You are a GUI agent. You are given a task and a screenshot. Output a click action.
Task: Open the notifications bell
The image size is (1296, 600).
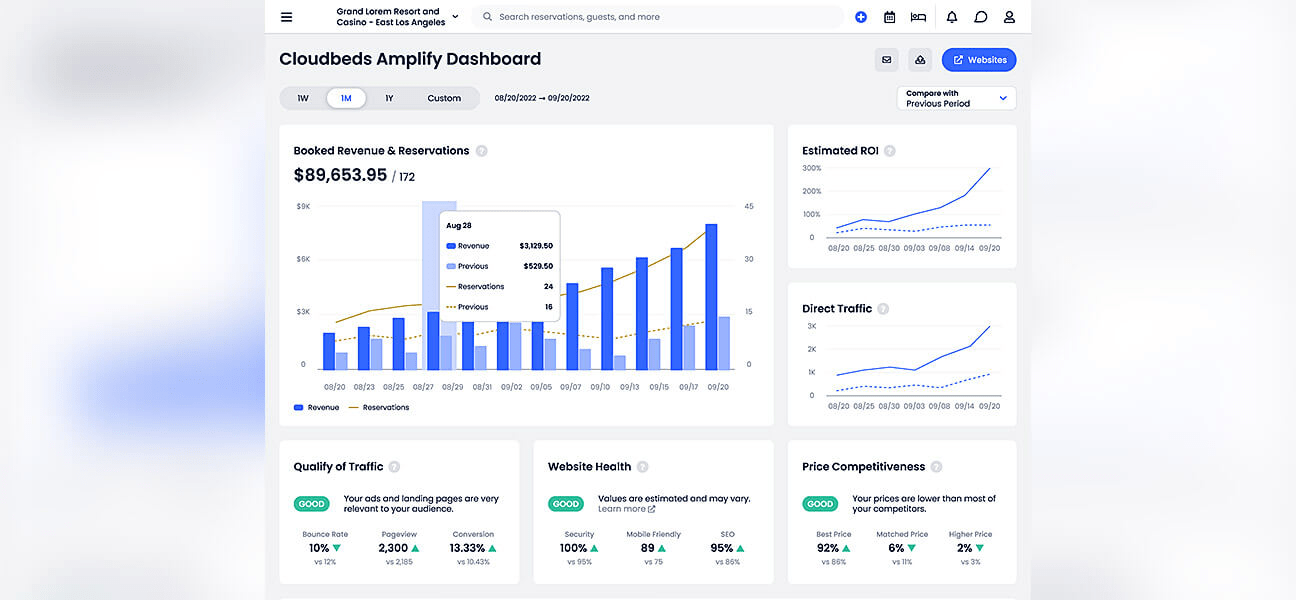pyautogui.click(x=952, y=17)
